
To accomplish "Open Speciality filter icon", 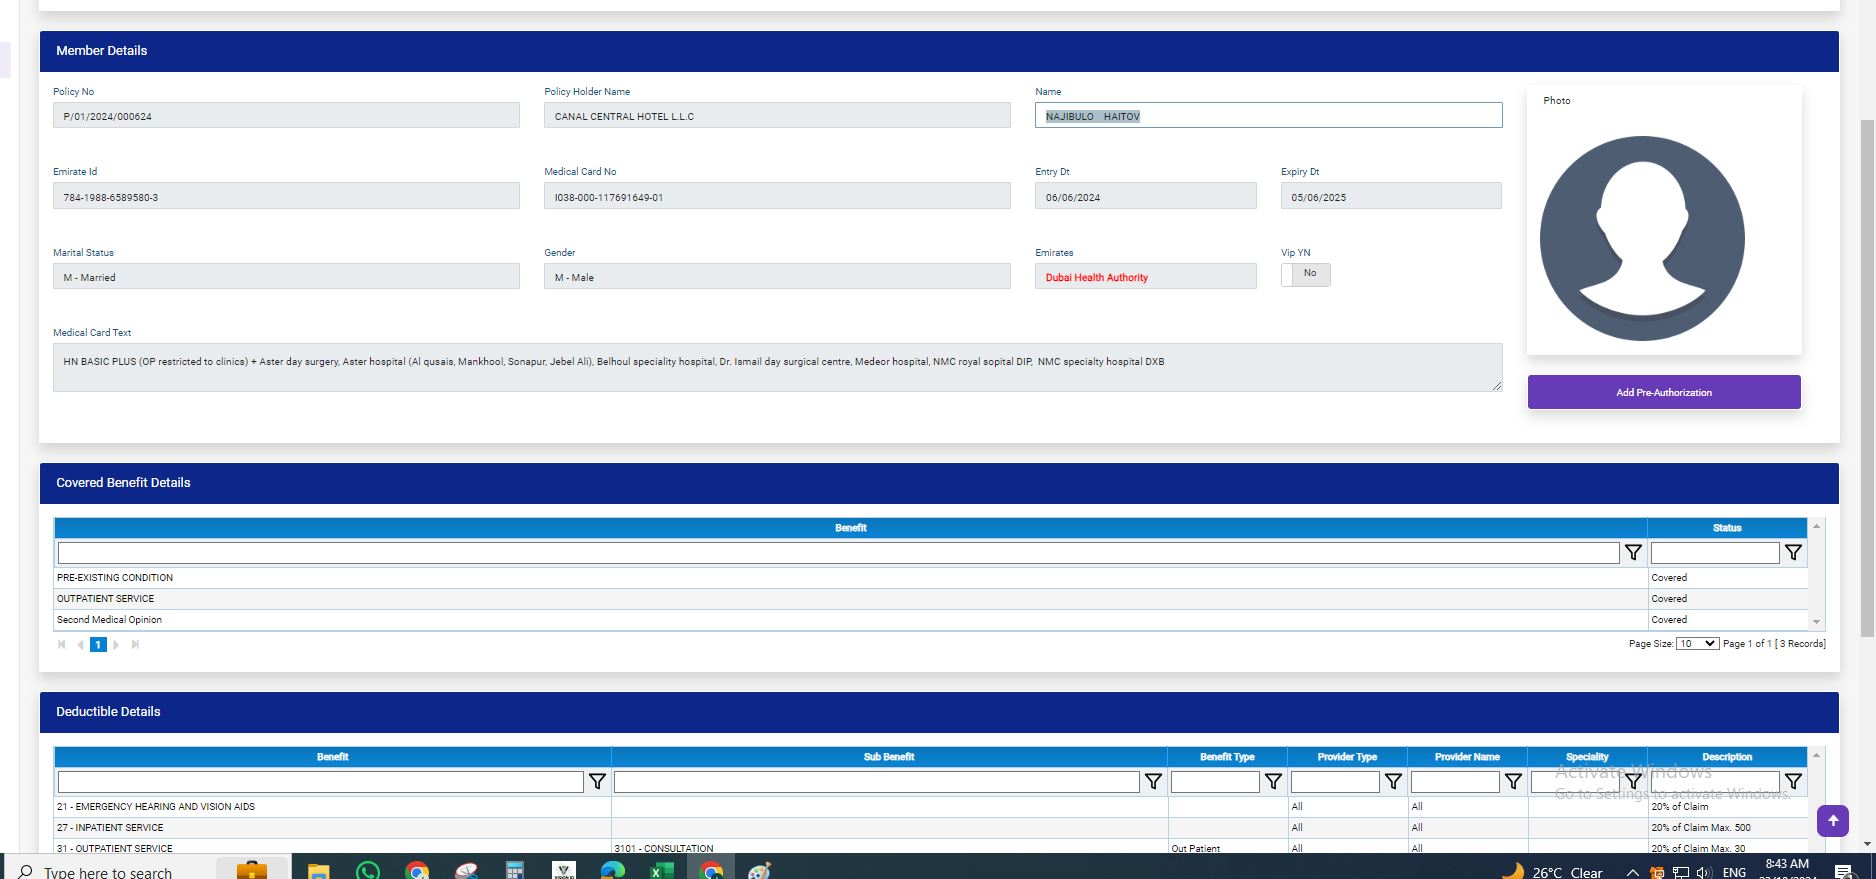I will 1633,781.
